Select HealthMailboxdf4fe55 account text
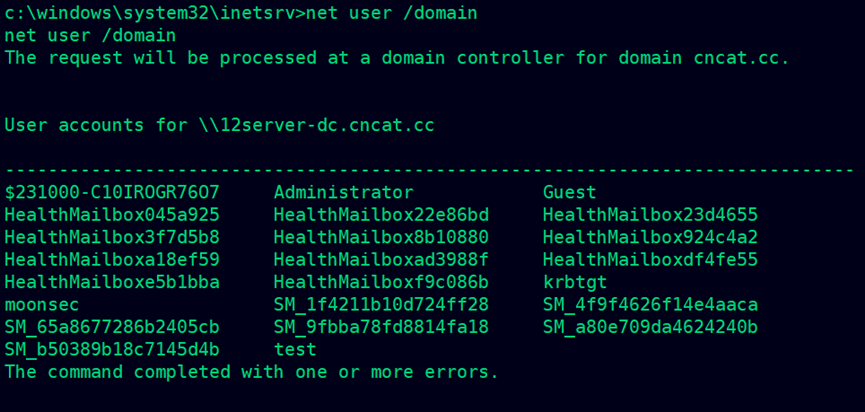This screenshot has height=412, width=865. pyautogui.click(x=650, y=260)
